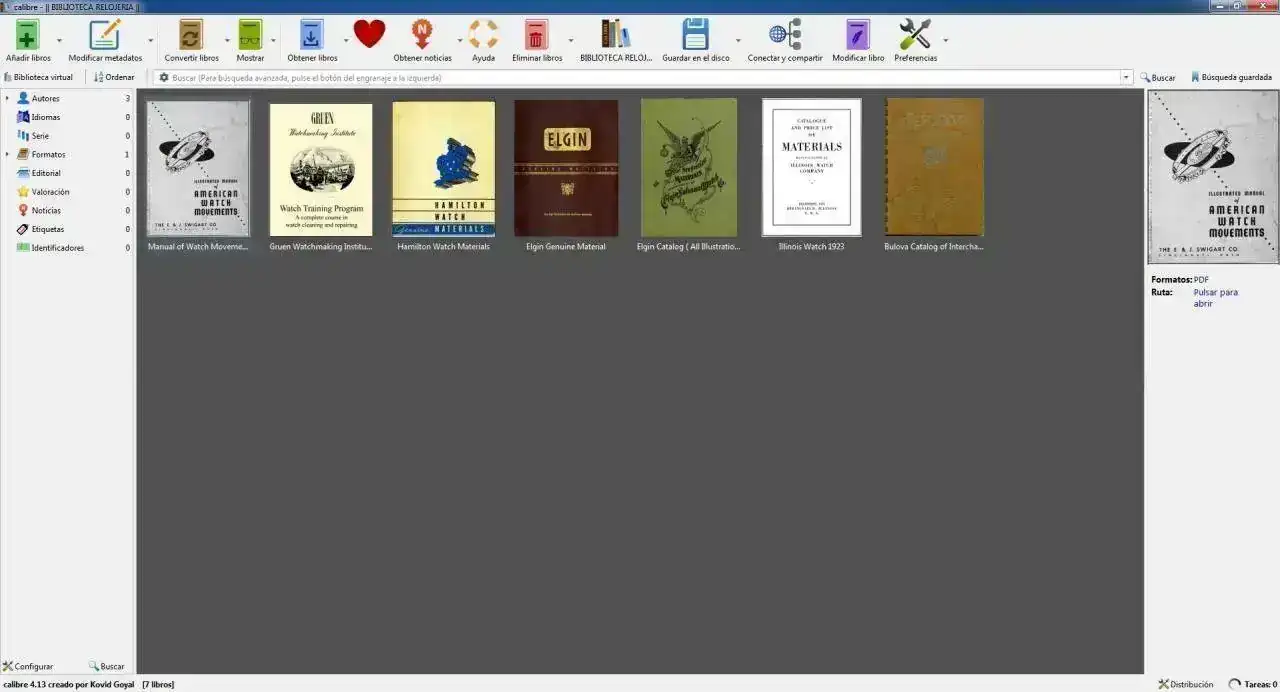Click the Mostrar book viewer icon
1280x692 pixels.
[x=250, y=35]
